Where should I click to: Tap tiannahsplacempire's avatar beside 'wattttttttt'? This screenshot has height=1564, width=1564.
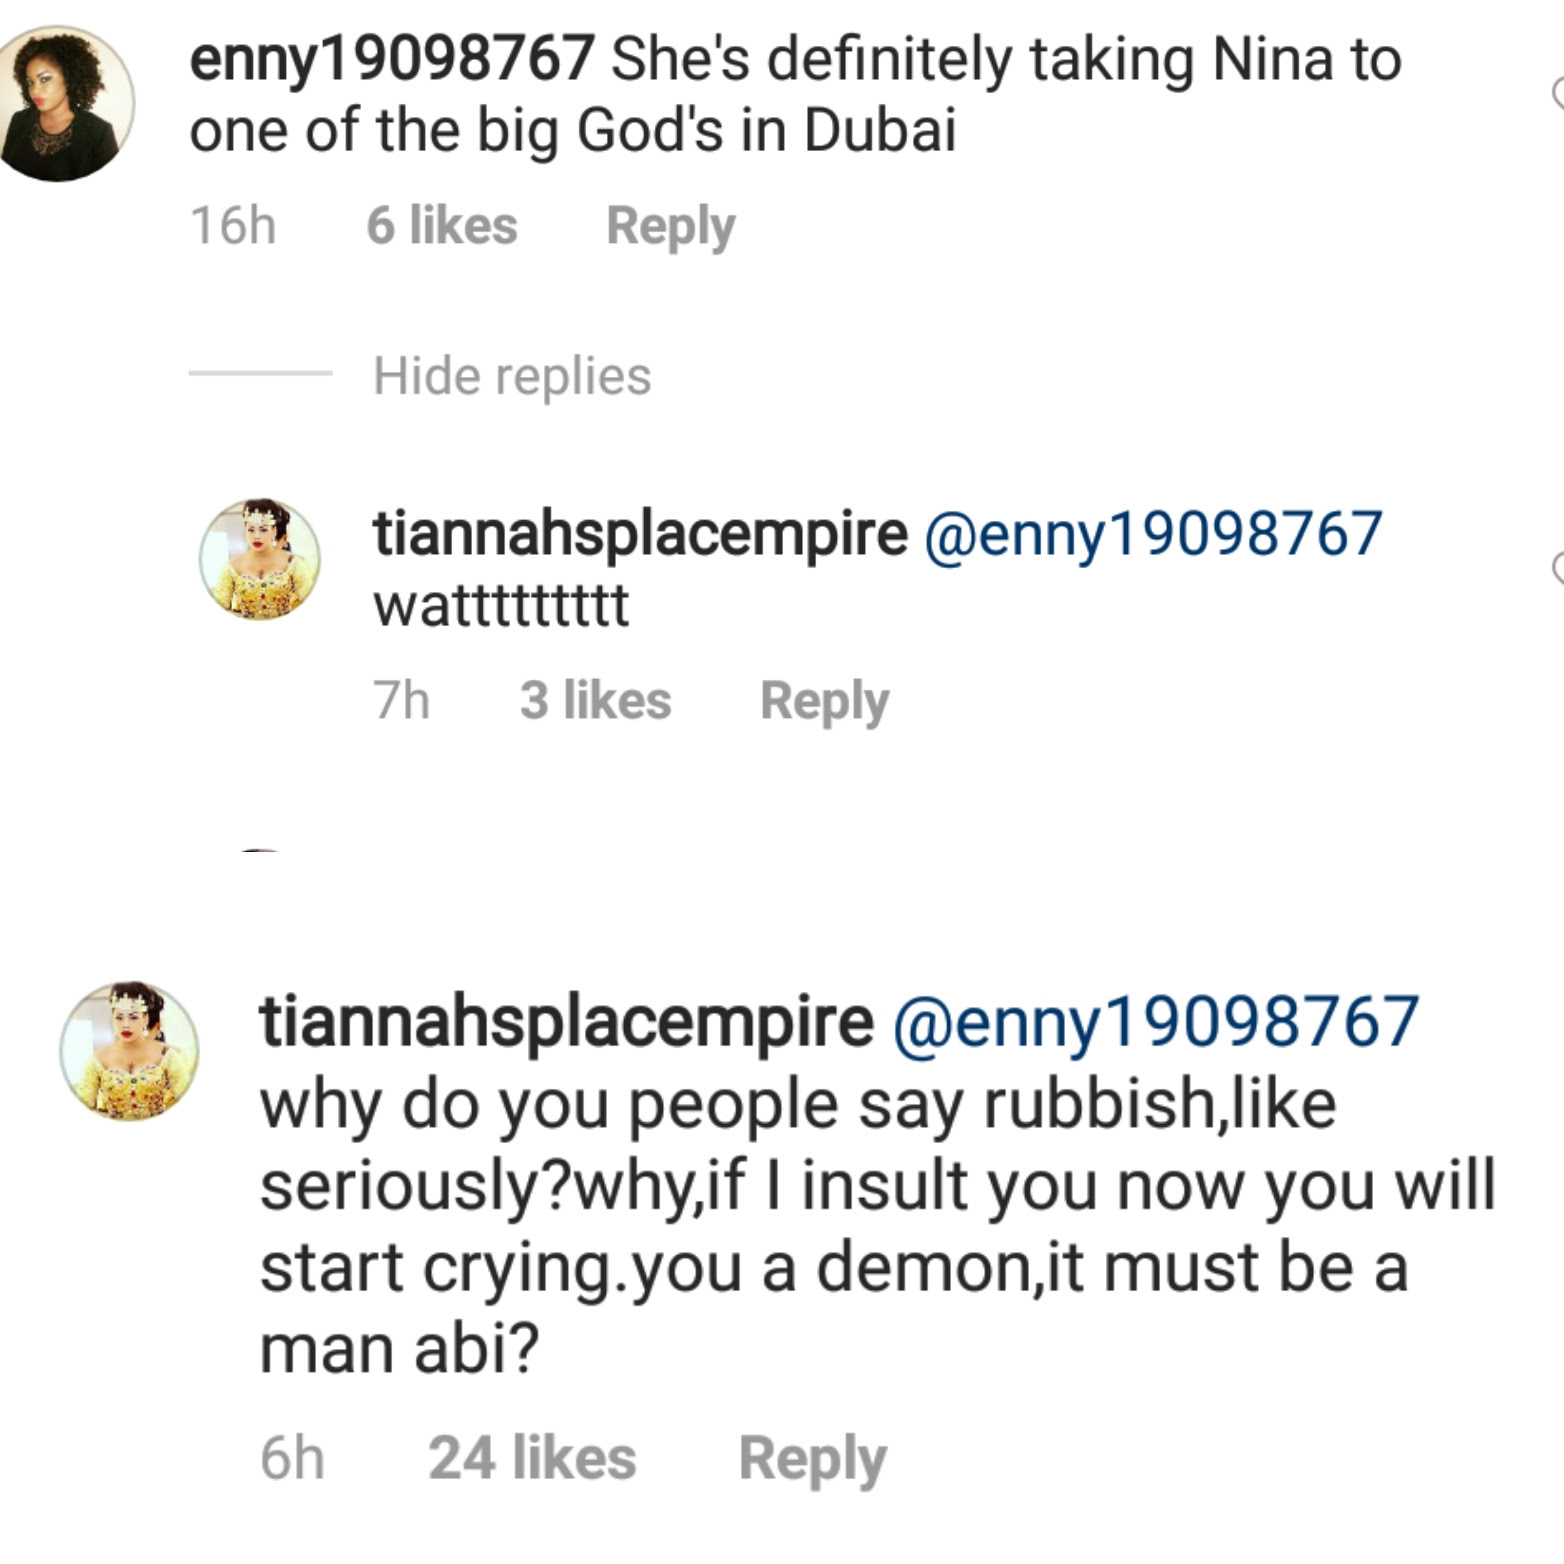[x=260, y=559]
